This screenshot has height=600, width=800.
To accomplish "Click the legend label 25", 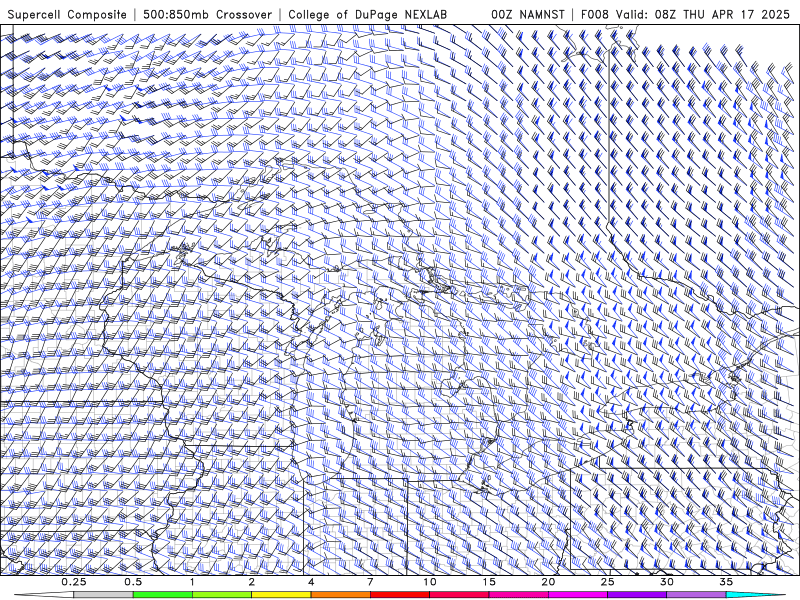I will click(607, 582).
